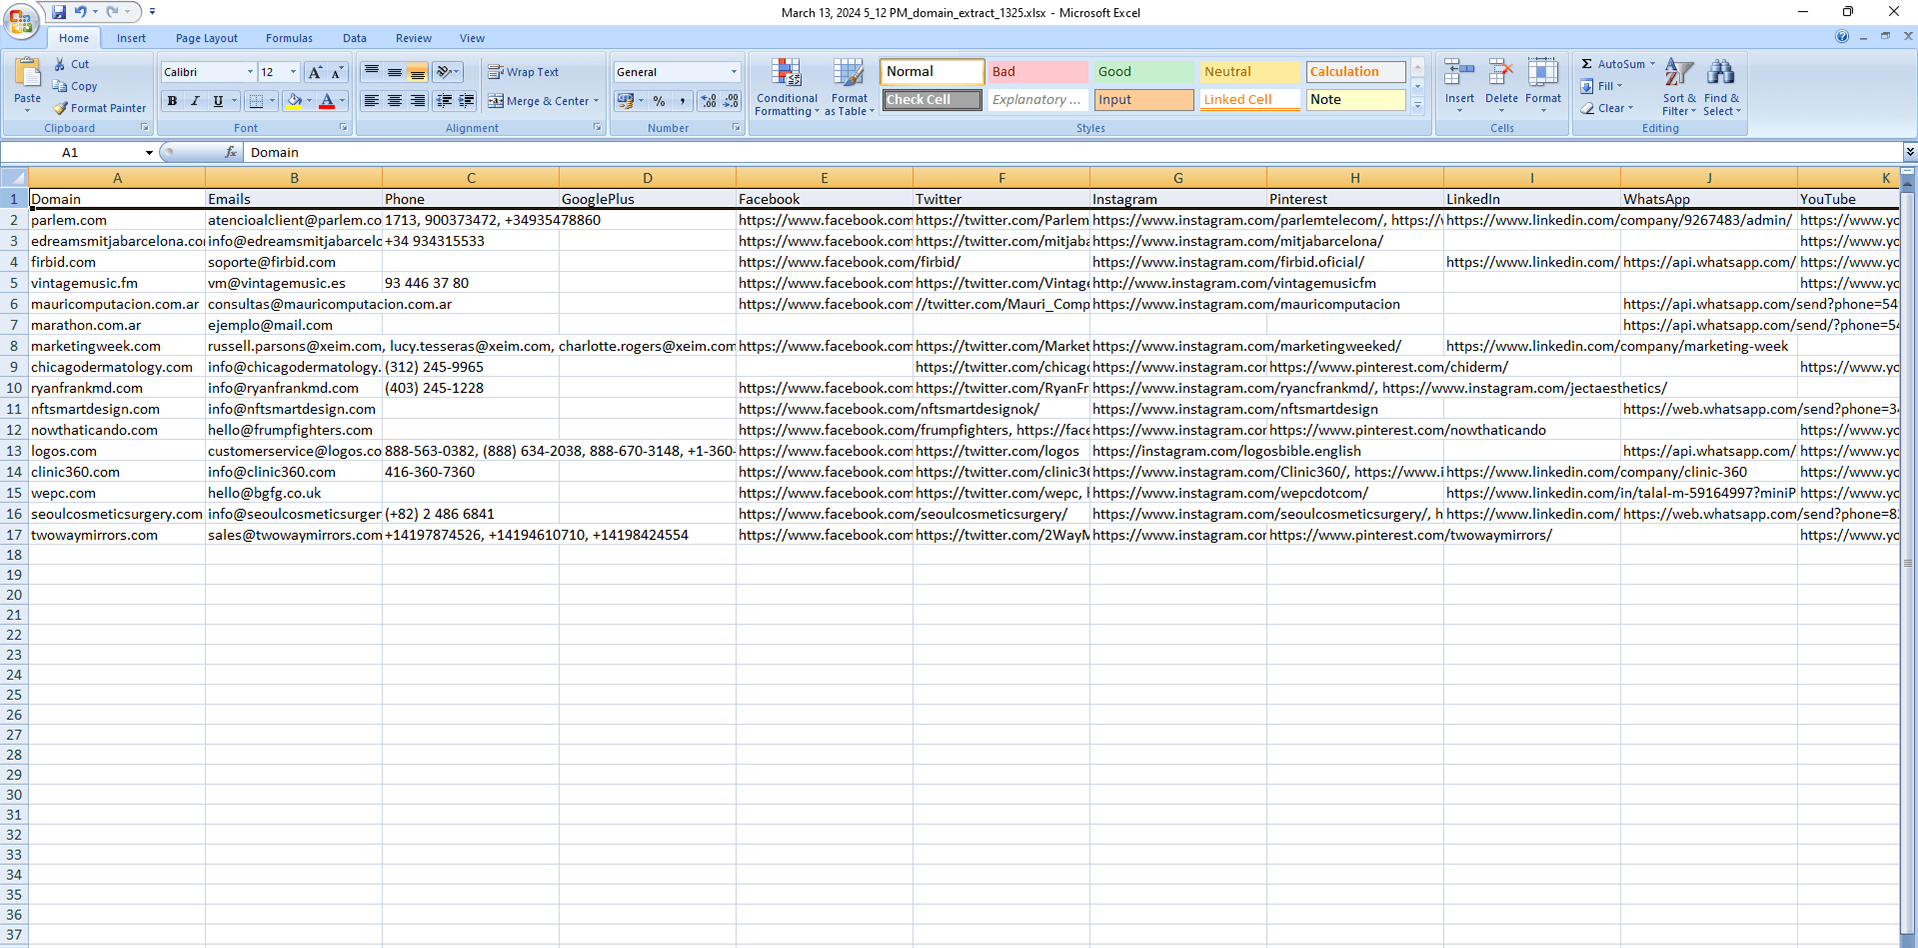This screenshot has height=948, width=1918.
Task: Switch to the Page Layout tab
Action: click(206, 38)
